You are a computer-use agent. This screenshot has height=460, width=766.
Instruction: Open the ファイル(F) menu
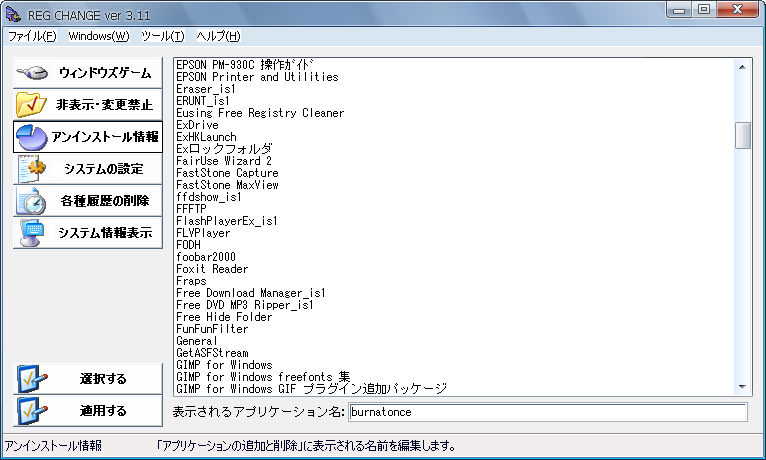pyautogui.click(x=32, y=36)
